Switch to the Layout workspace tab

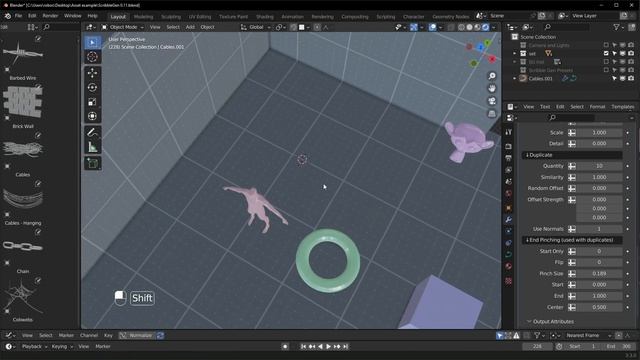(118, 17)
